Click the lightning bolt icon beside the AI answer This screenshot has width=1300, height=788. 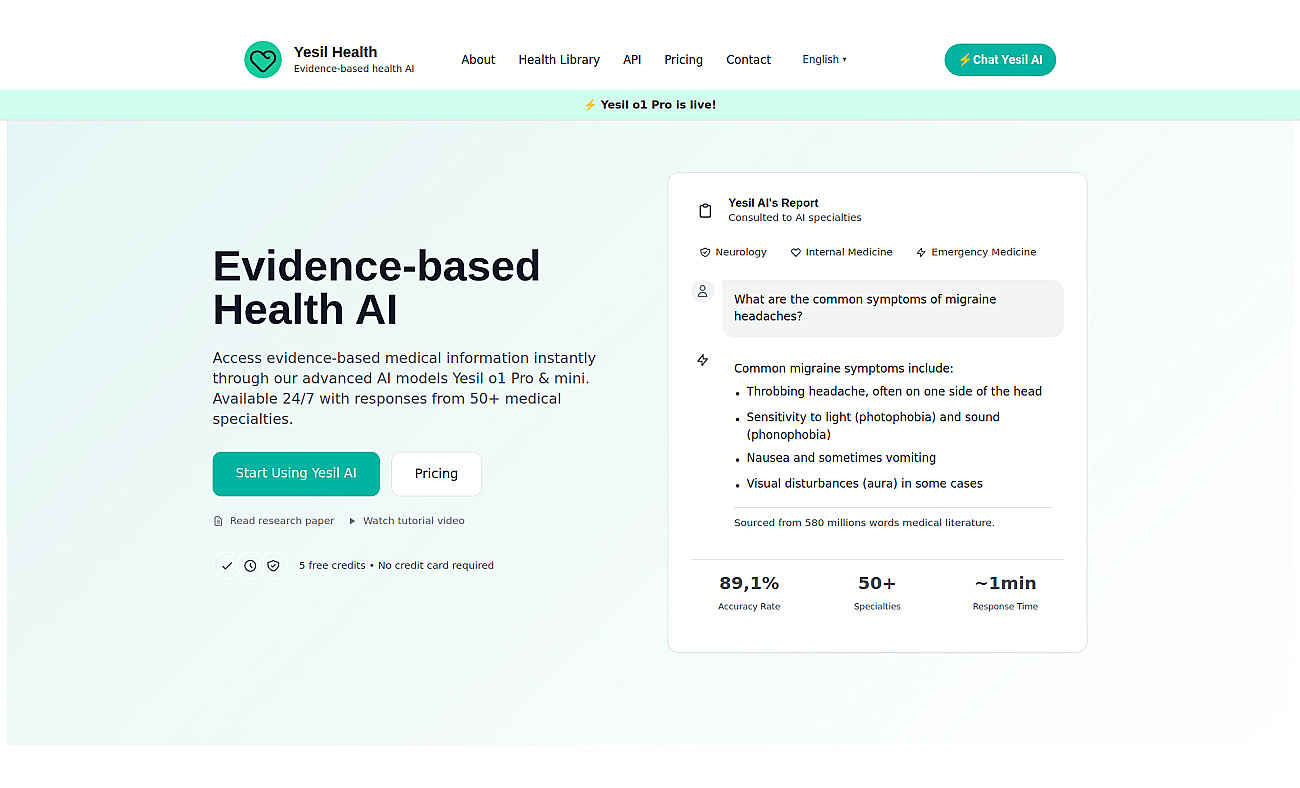click(x=703, y=360)
